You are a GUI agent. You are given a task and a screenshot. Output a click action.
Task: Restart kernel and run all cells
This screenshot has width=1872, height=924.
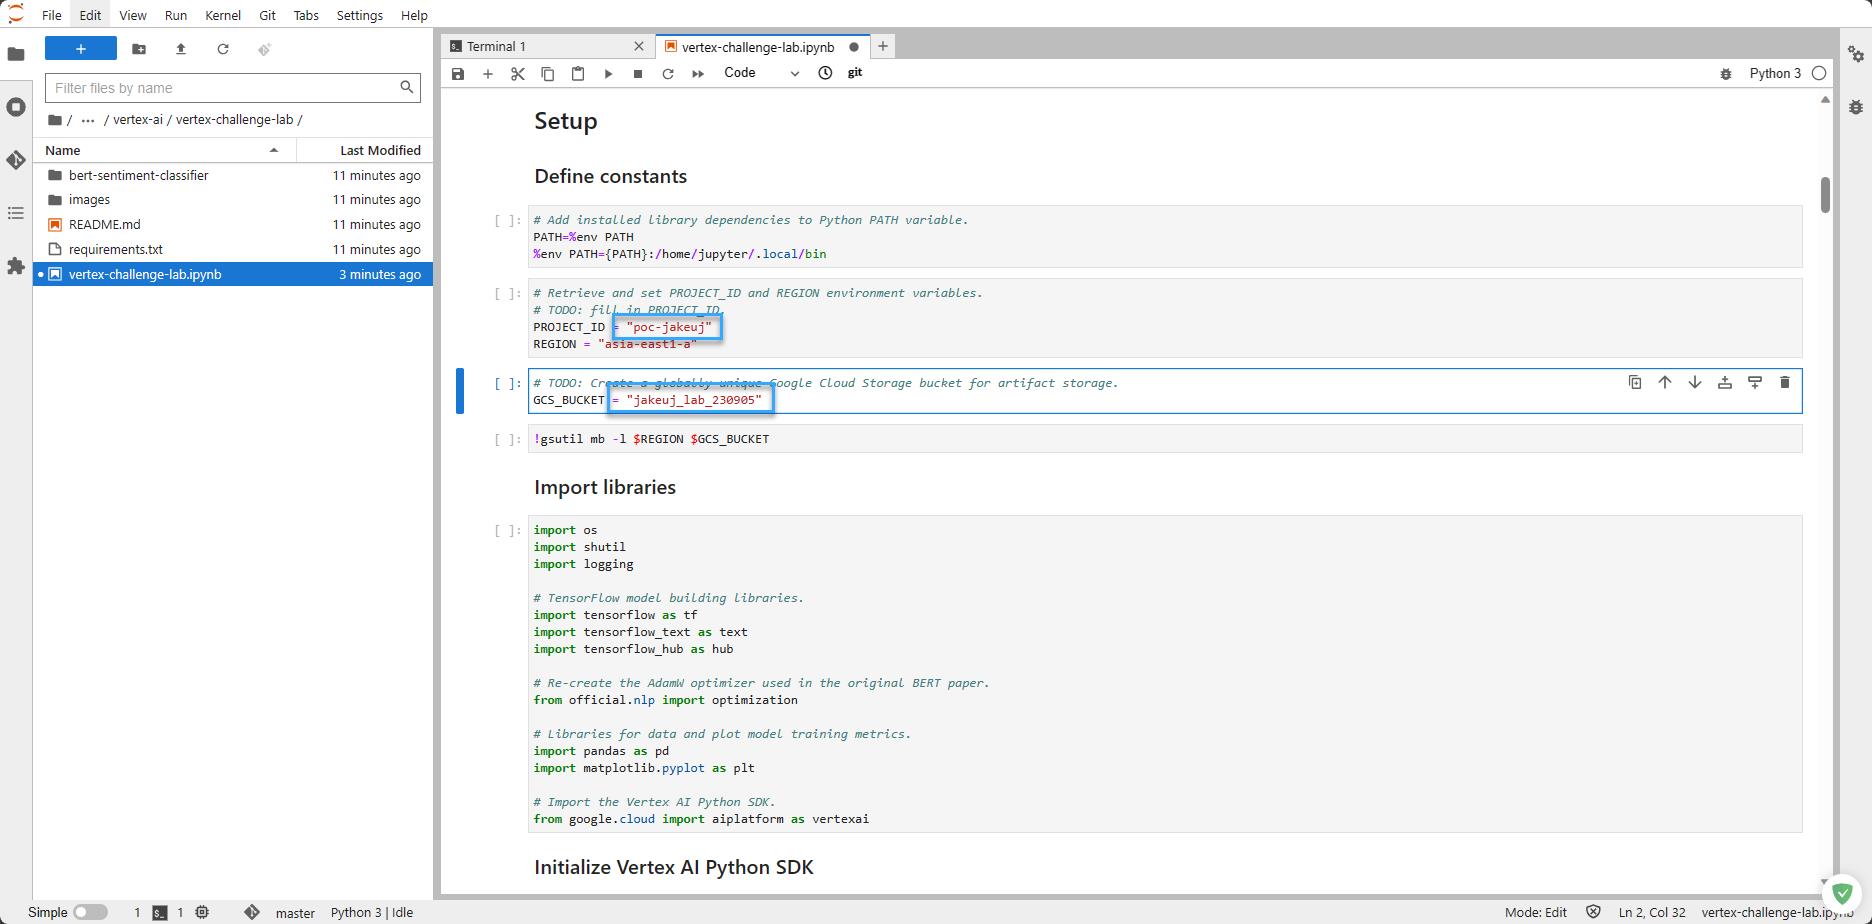[x=698, y=73]
